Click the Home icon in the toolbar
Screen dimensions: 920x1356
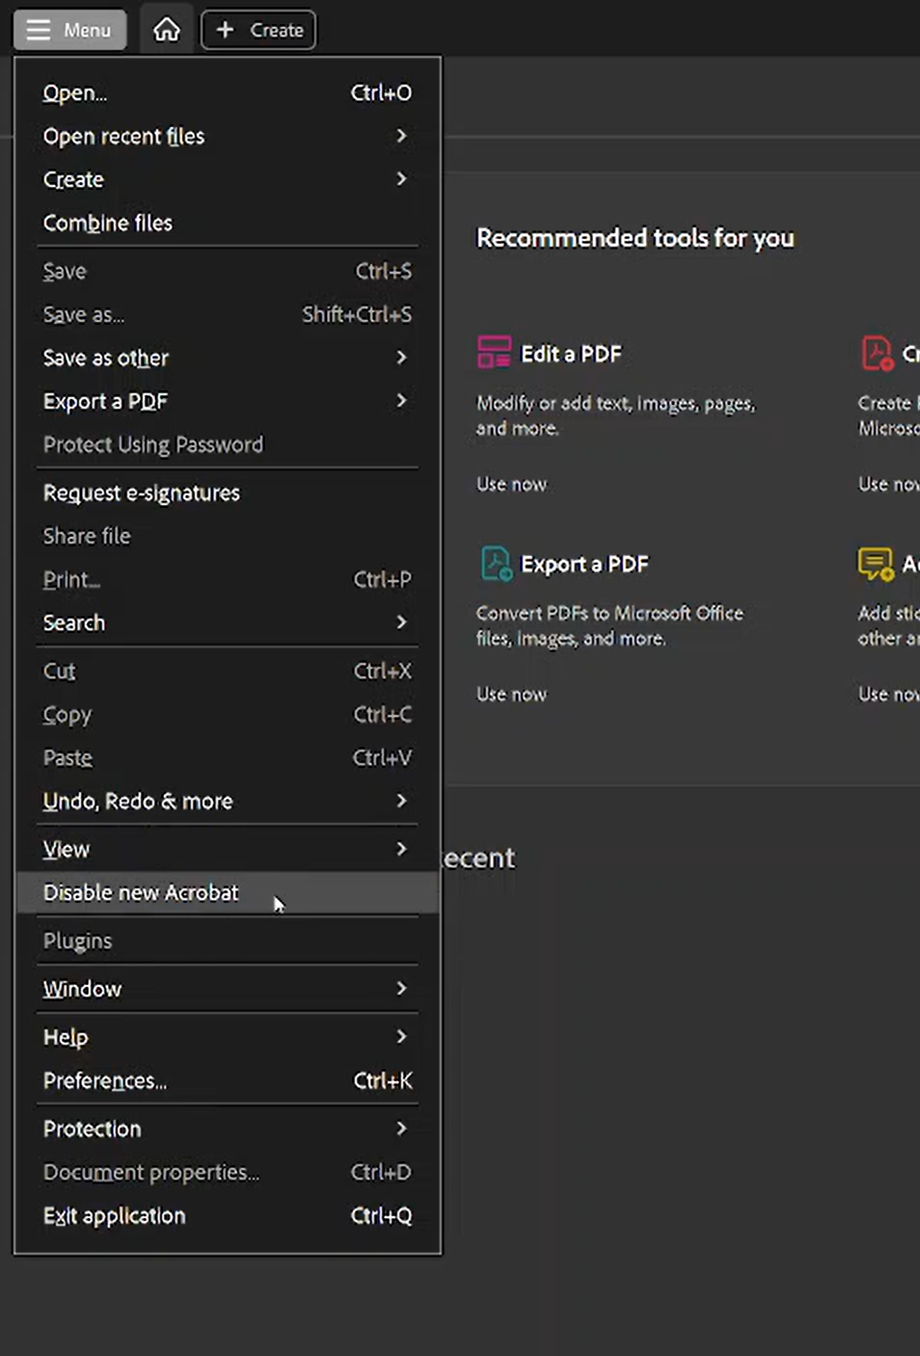coord(166,29)
